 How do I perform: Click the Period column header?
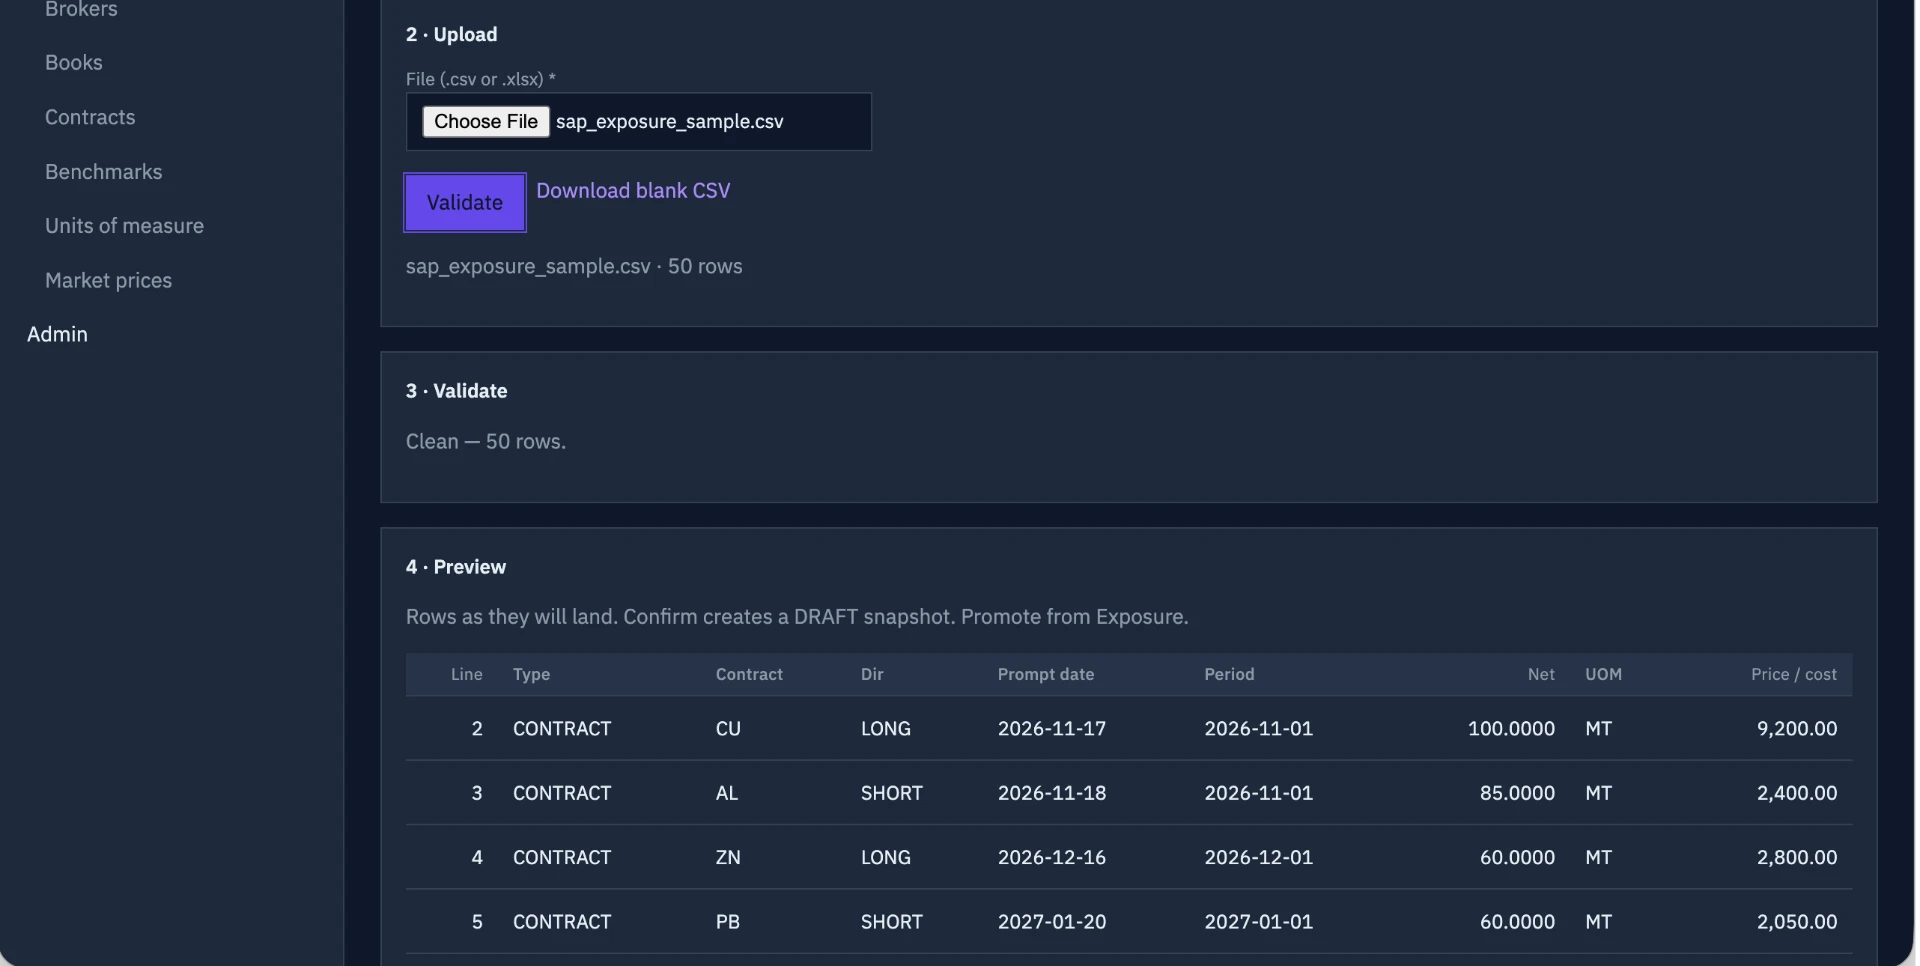click(1229, 674)
